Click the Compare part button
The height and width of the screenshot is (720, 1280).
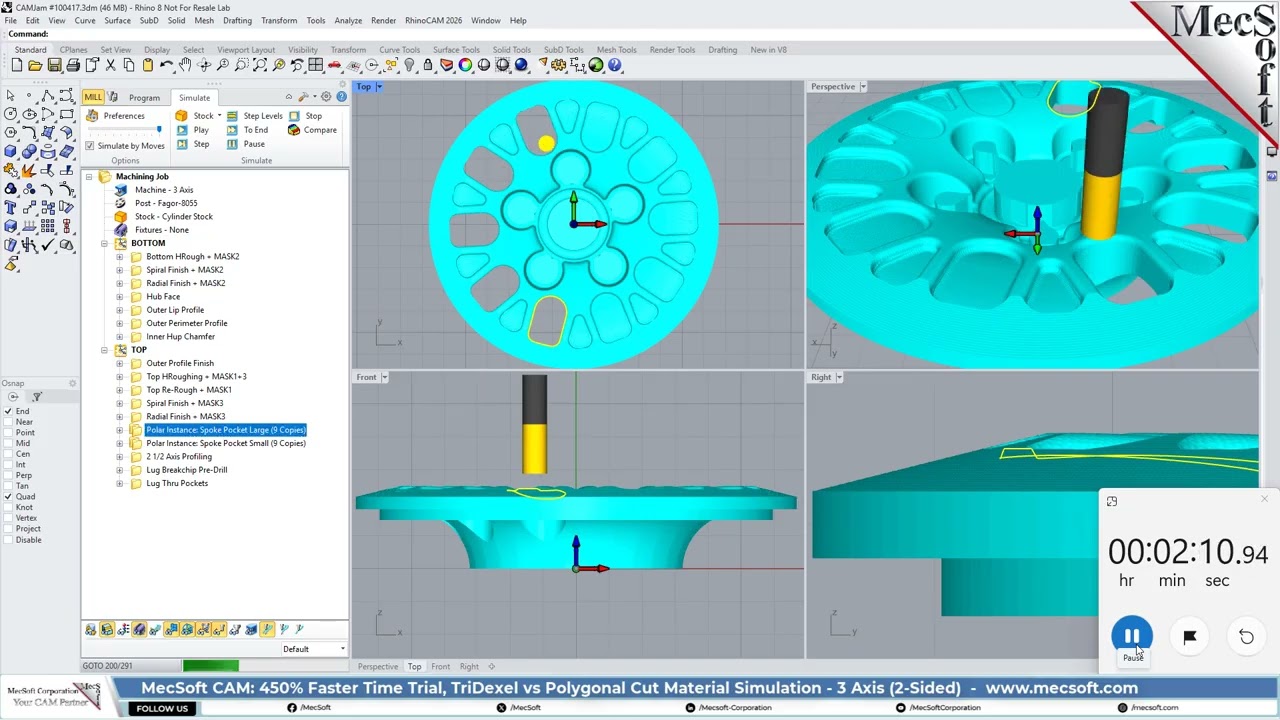(x=313, y=130)
